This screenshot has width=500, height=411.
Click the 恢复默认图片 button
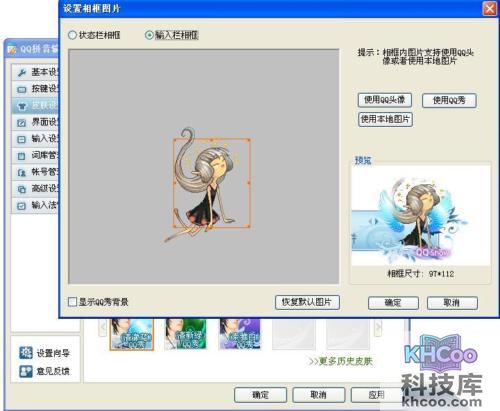(x=307, y=302)
